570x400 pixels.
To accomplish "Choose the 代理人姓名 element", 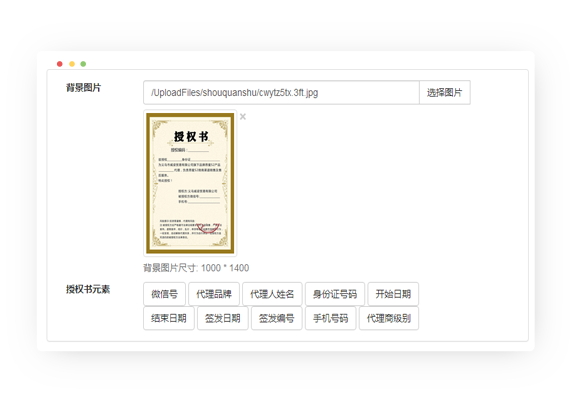I will 272,294.
